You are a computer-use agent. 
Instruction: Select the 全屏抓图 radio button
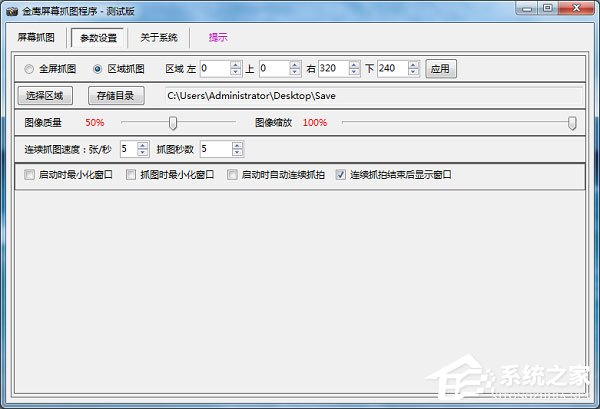click(x=29, y=69)
